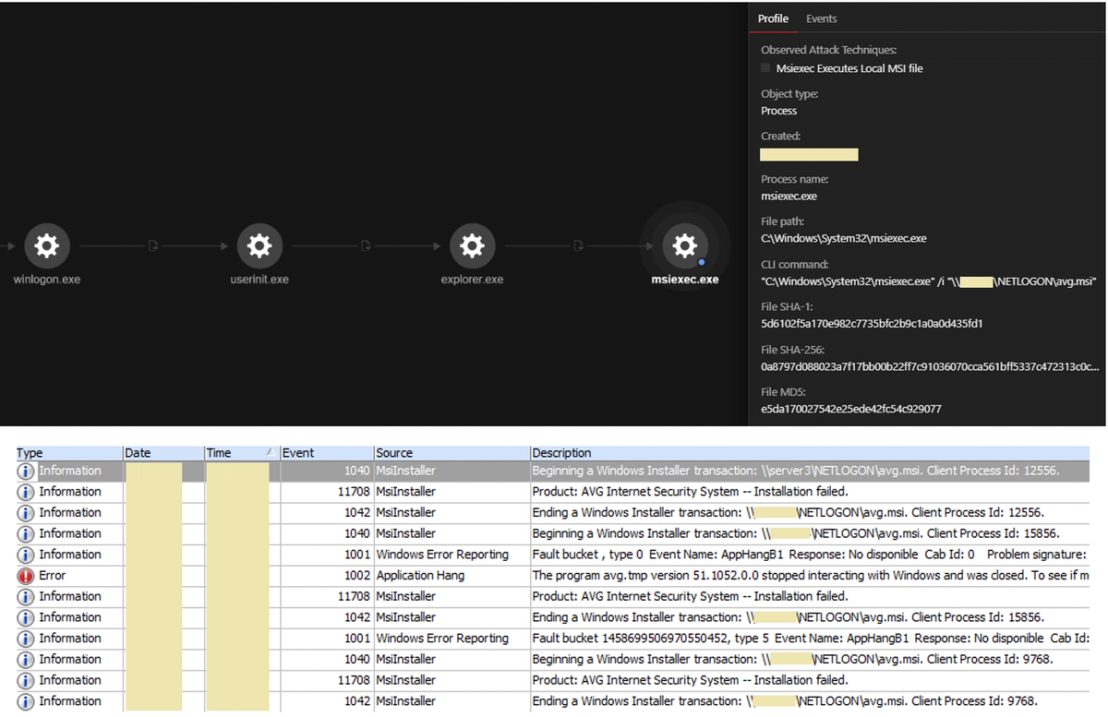Viewport: 1108px width, 717px height.
Task: Select description "Ending... Client Process Id: 12556"
Action: coord(788,513)
